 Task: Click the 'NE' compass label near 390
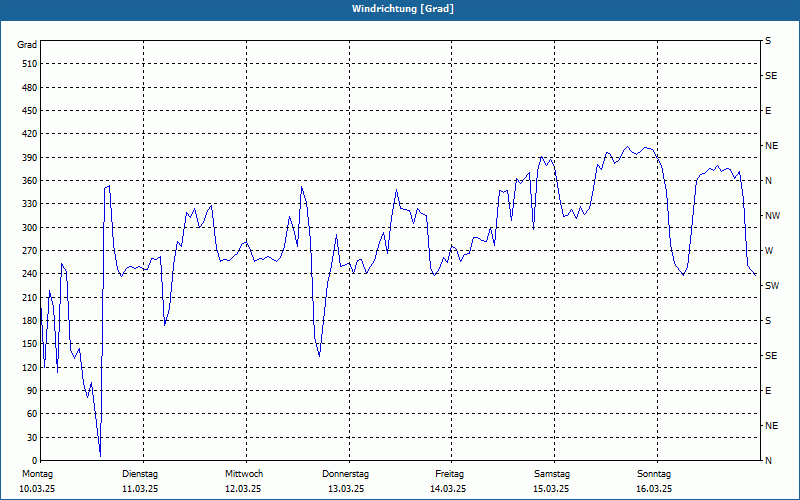771,146
